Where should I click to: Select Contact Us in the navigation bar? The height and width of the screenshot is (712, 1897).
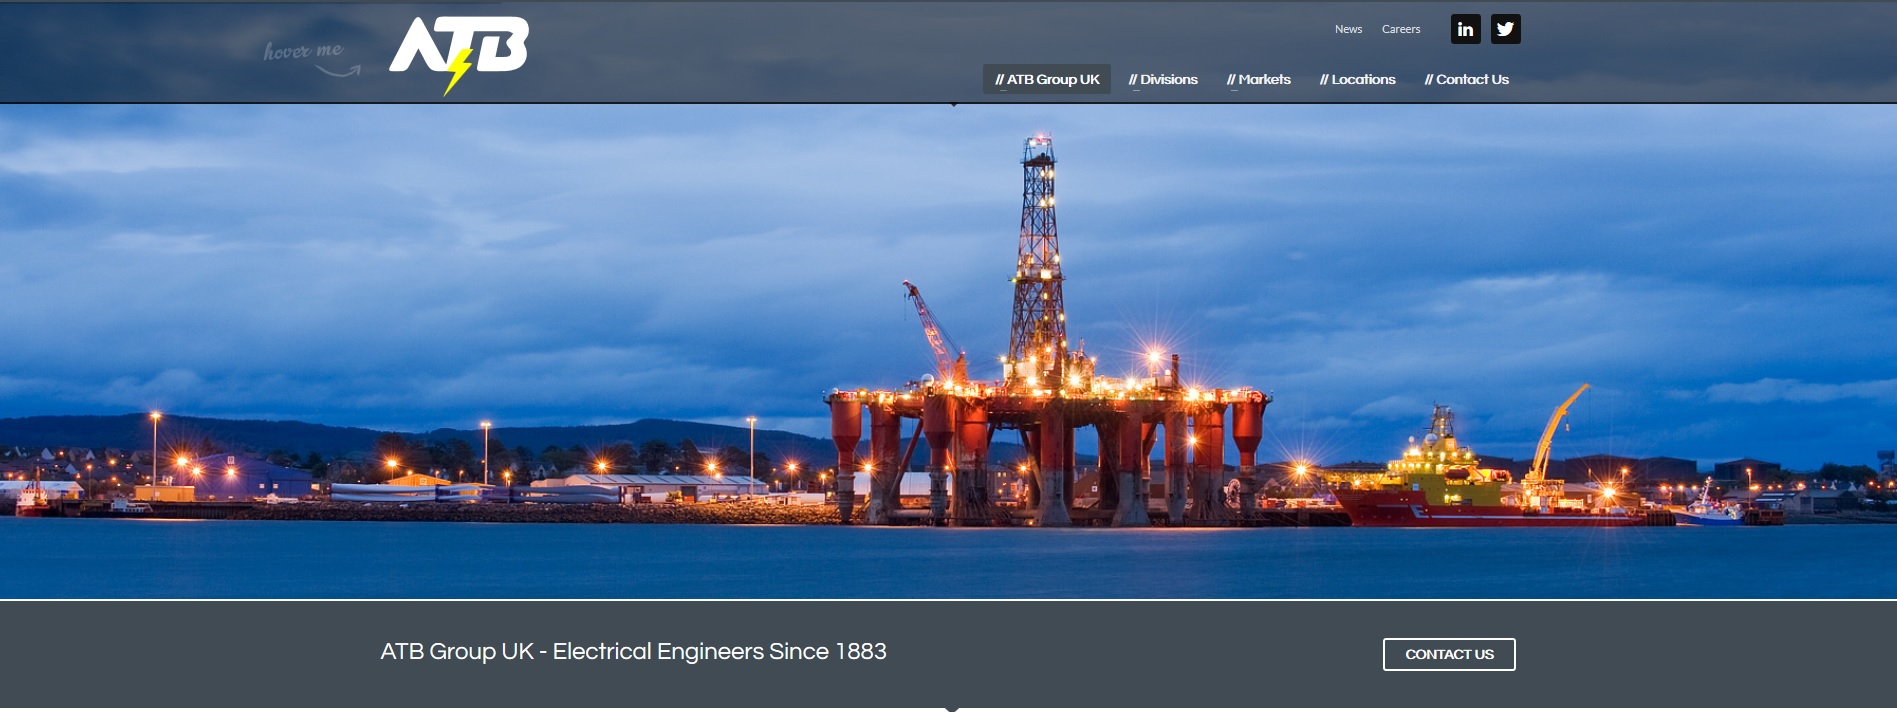tap(1466, 79)
